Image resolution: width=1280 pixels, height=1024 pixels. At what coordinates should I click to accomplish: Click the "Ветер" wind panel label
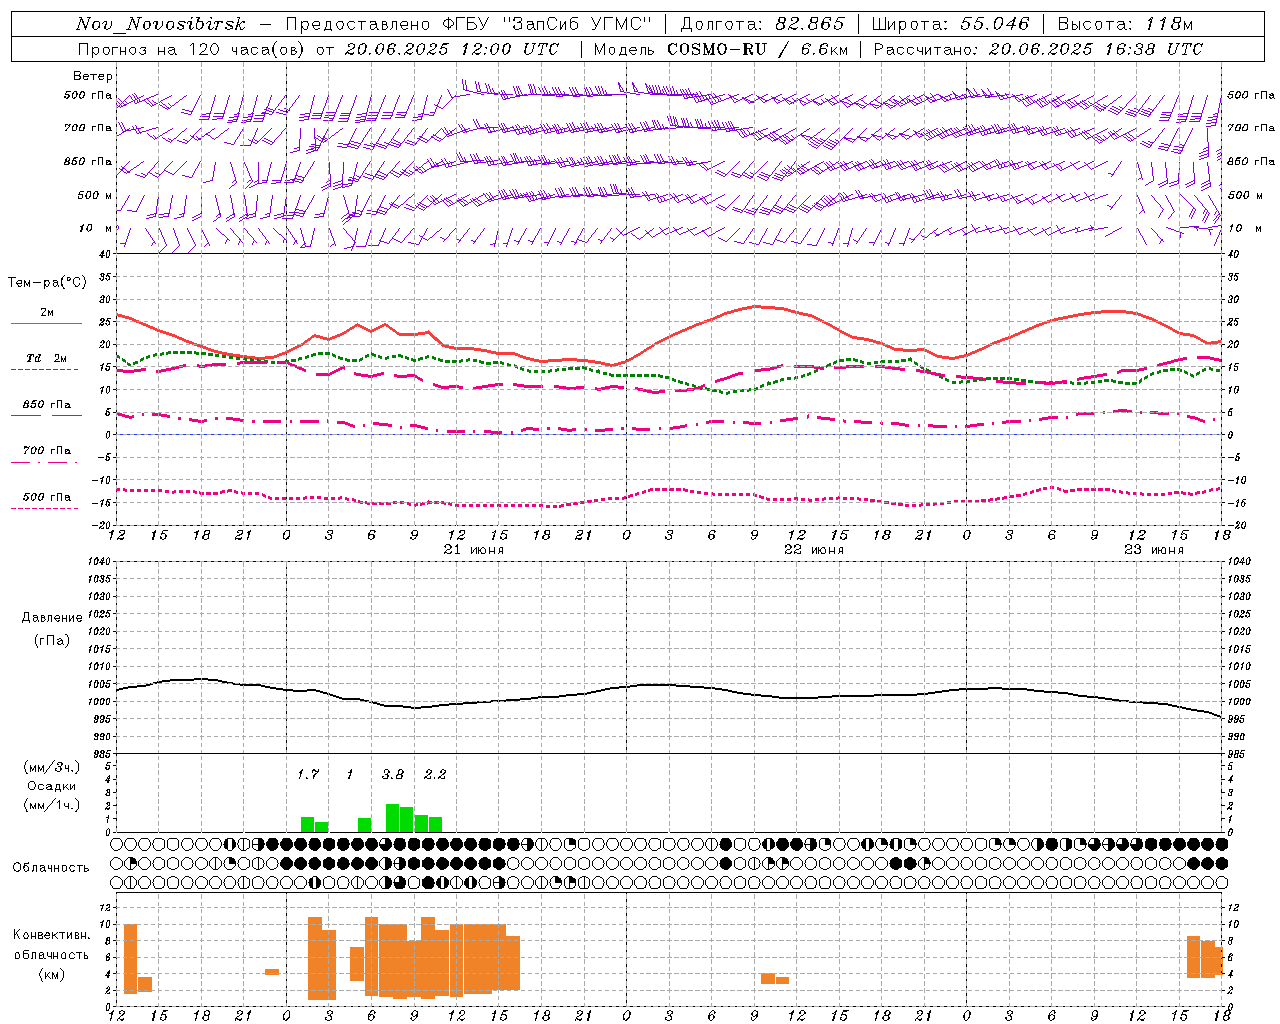coord(93,76)
